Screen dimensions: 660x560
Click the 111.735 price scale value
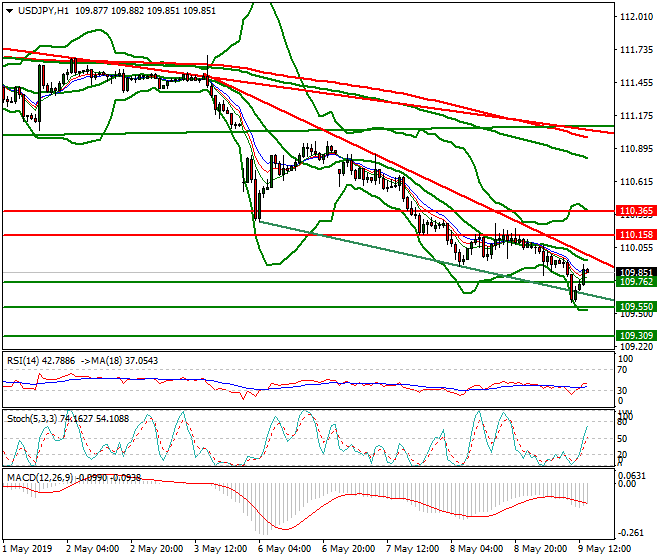coord(636,50)
